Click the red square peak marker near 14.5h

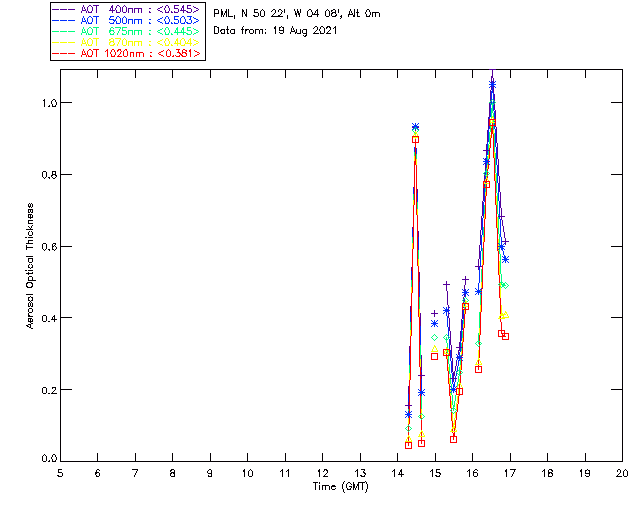pos(416,140)
